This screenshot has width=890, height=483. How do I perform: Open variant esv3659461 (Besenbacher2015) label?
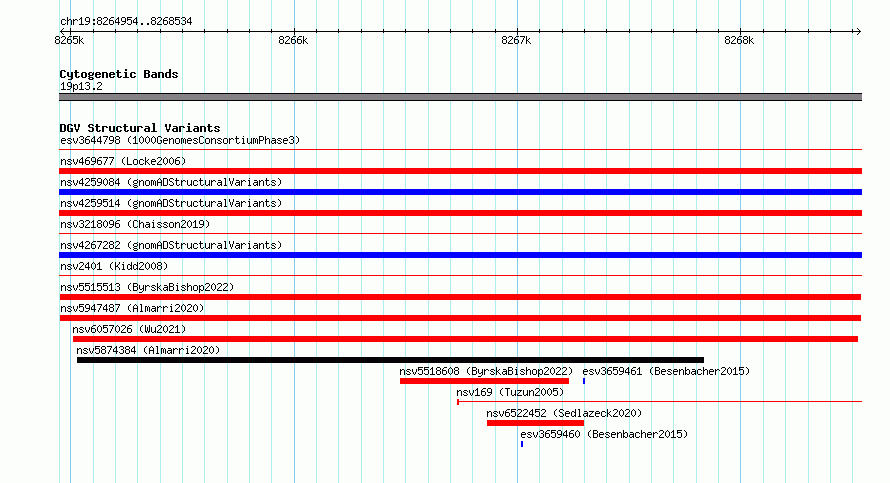click(x=666, y=371)
